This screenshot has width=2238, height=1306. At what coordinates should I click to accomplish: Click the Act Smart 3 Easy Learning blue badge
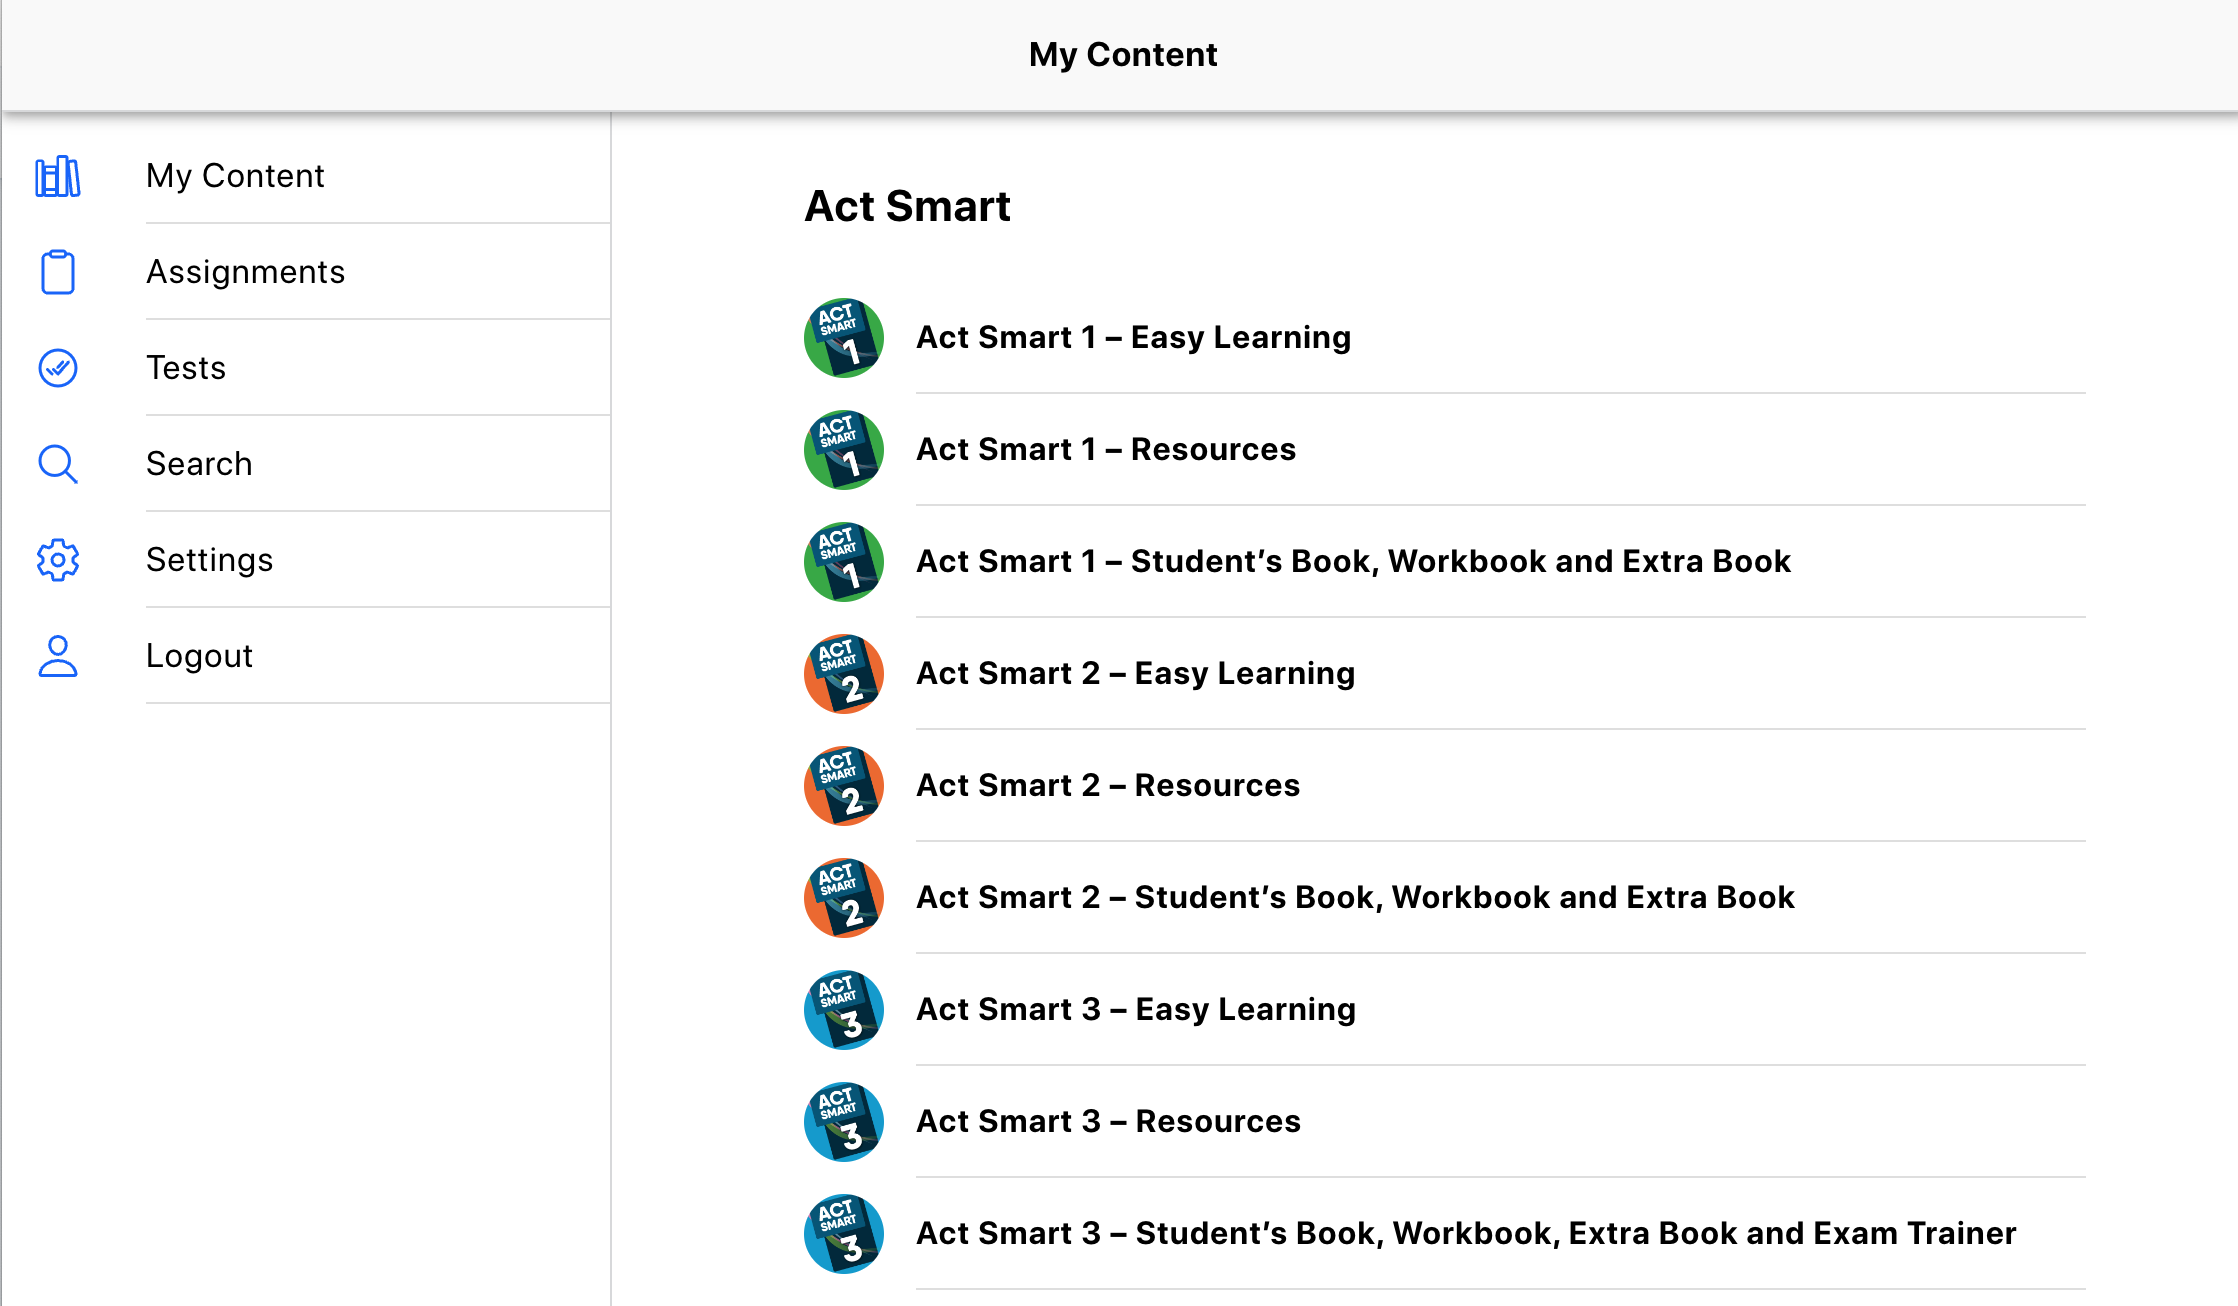click(x=844, y=1010)
